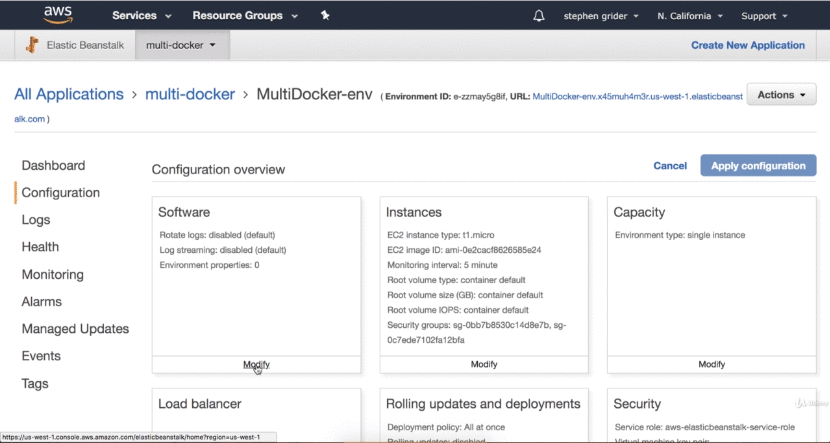Click the Elastic Beanstalk service icon
The height and width of the screenshot is (443, 830).
[32, 45]
